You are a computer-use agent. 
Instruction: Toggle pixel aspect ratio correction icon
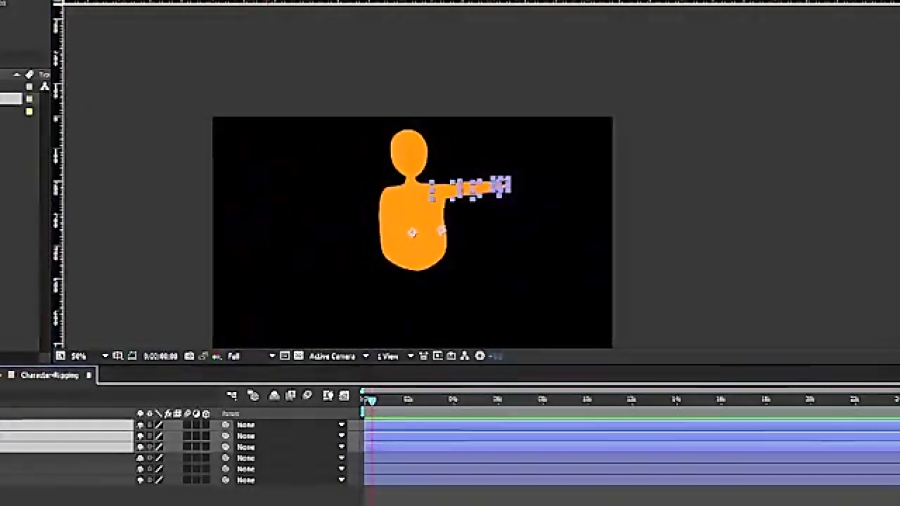pyautogui.click(x=424, y=356)
